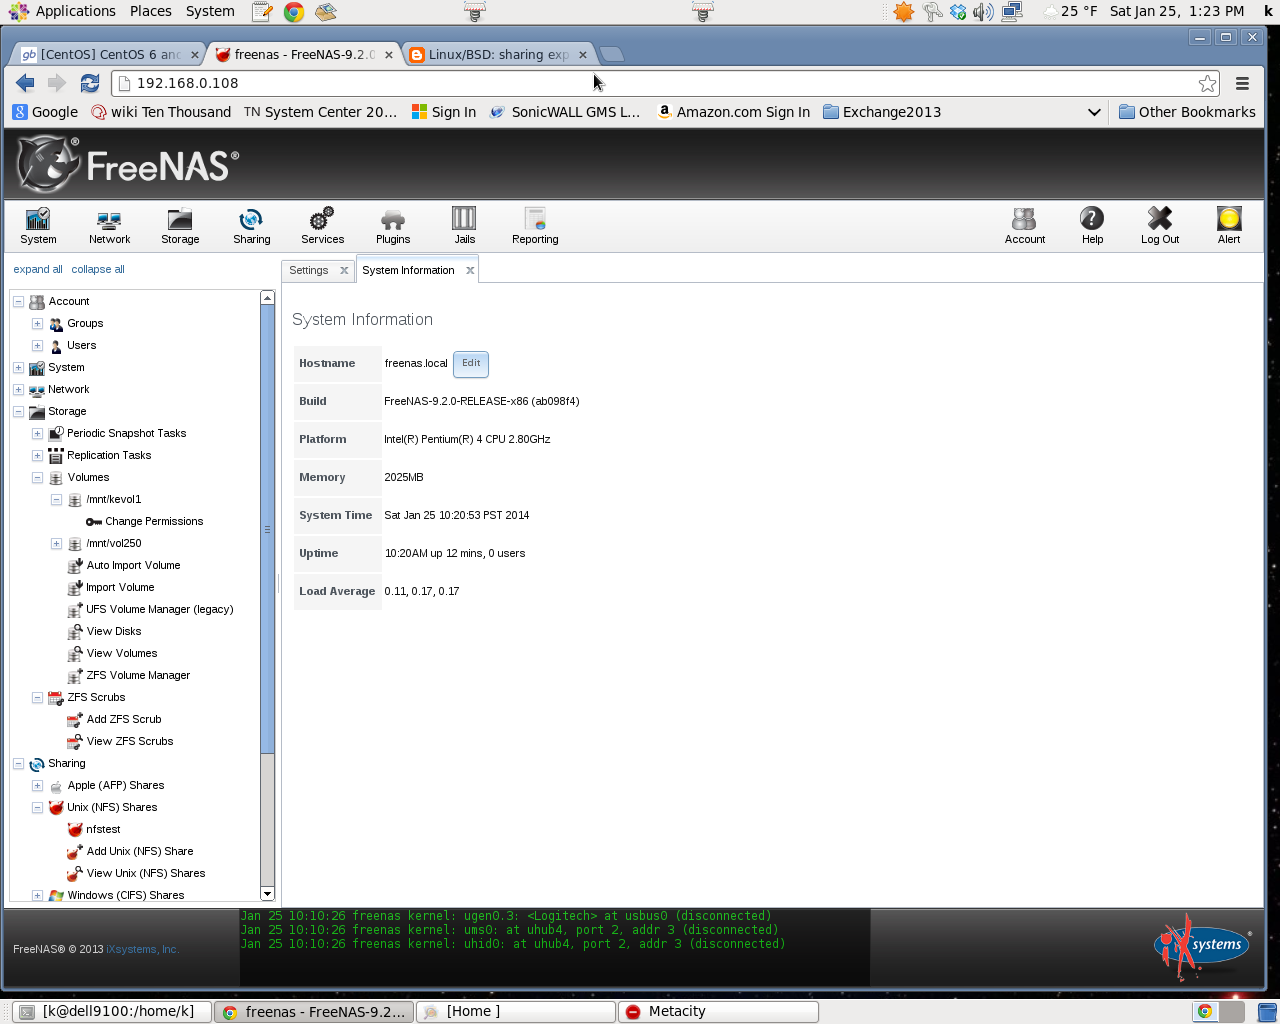Launch Chrome from the top panel
The width and height of the screenshot is (1280, 1024).
pos(294,12)
